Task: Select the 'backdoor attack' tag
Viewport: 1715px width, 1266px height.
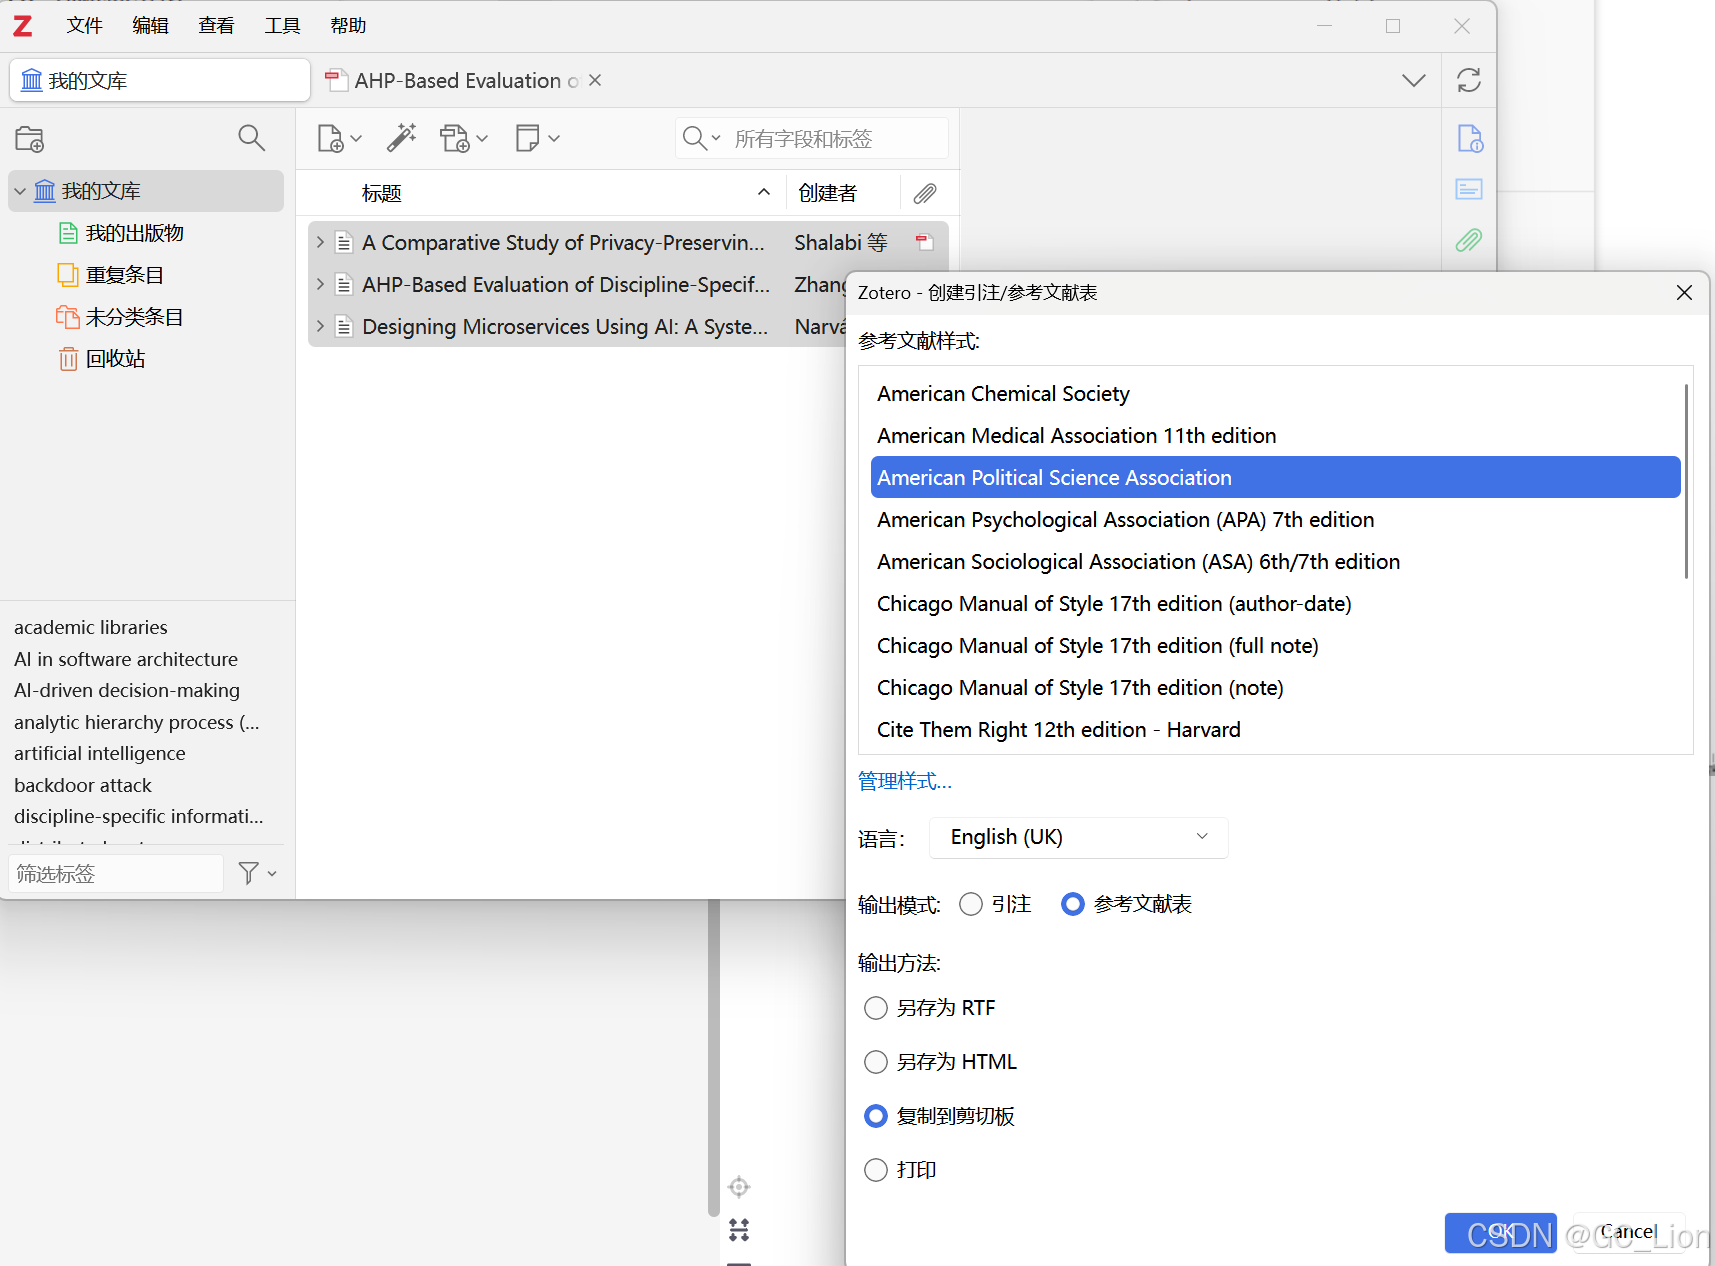Action: [83, 785]
